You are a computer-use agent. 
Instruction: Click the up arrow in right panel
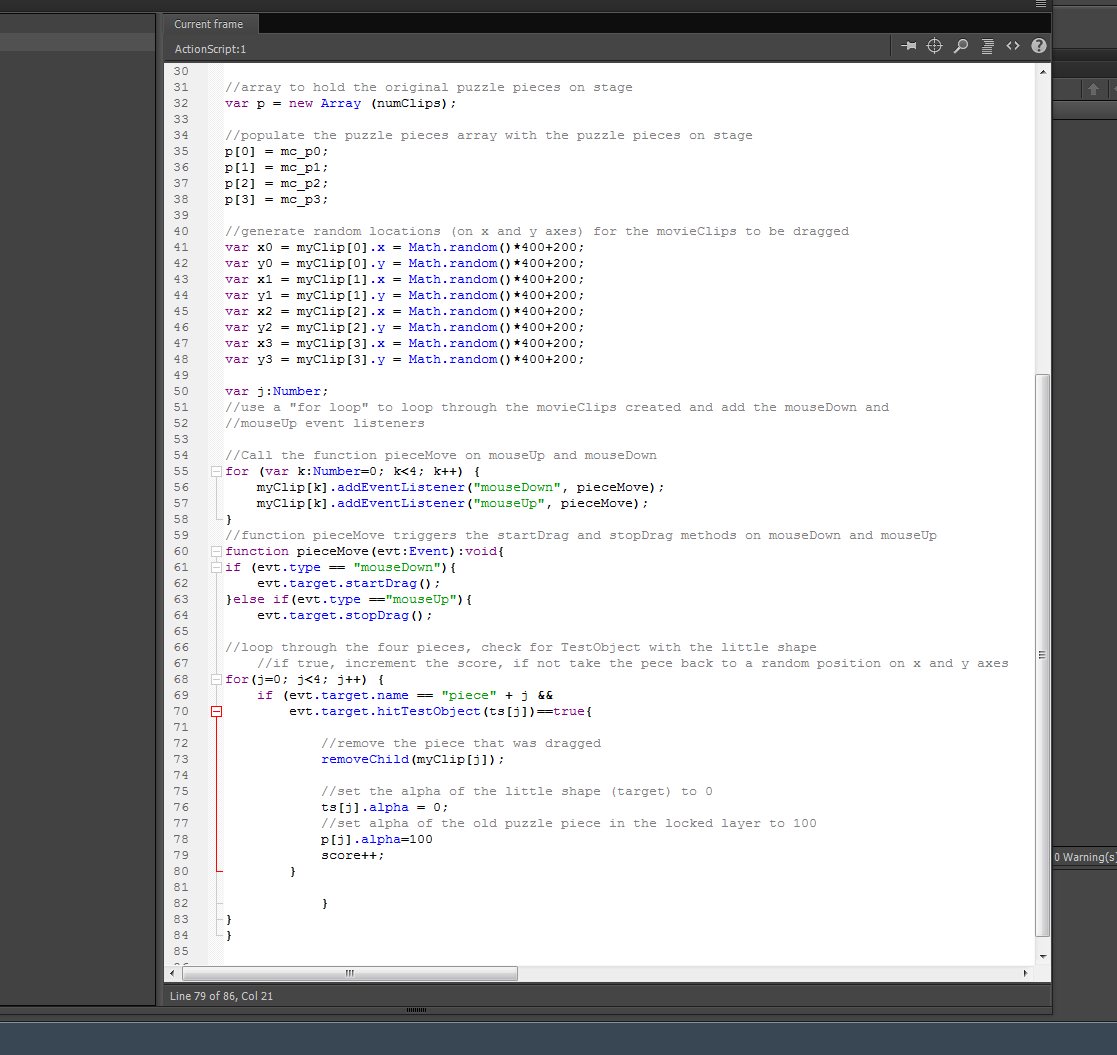[1093, 89]
